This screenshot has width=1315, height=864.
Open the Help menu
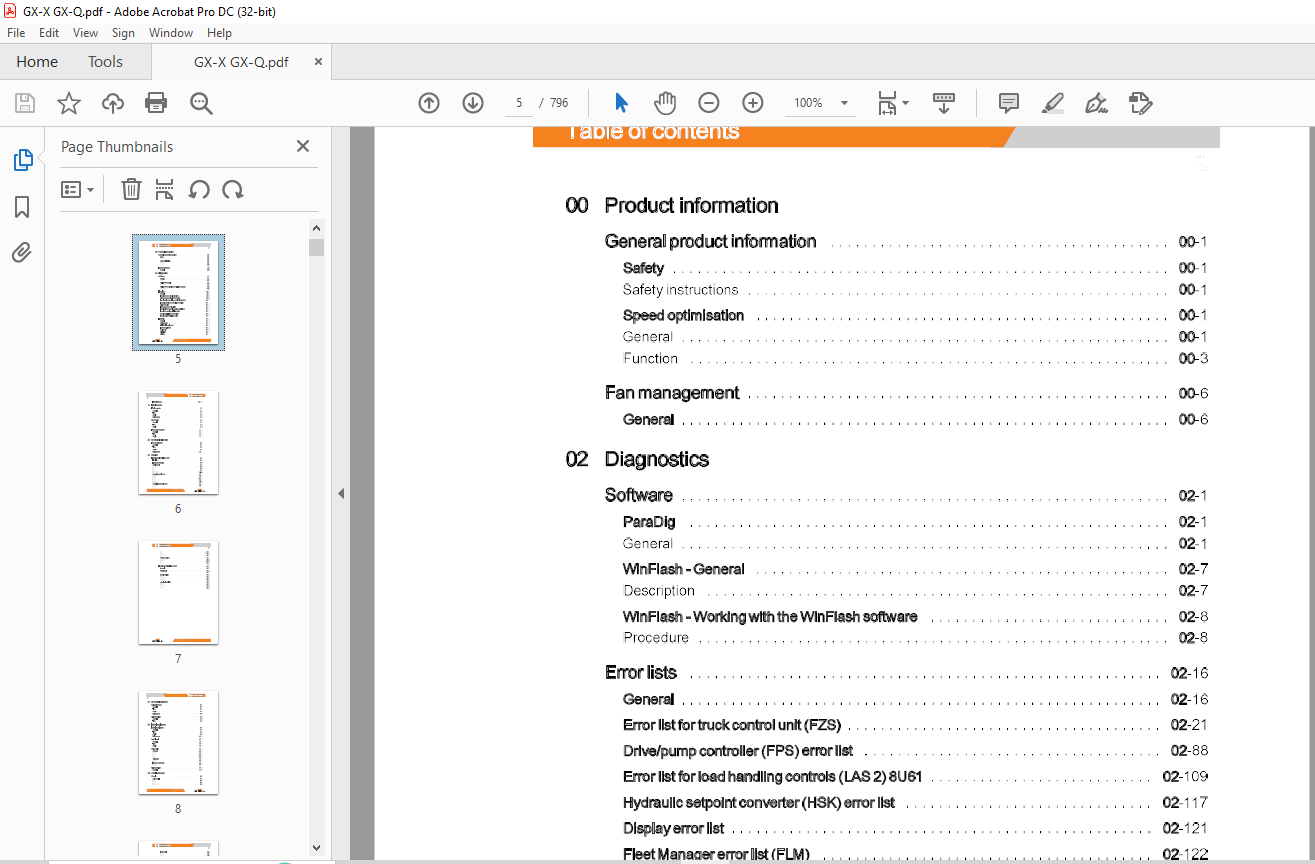(x=219, y=33)
